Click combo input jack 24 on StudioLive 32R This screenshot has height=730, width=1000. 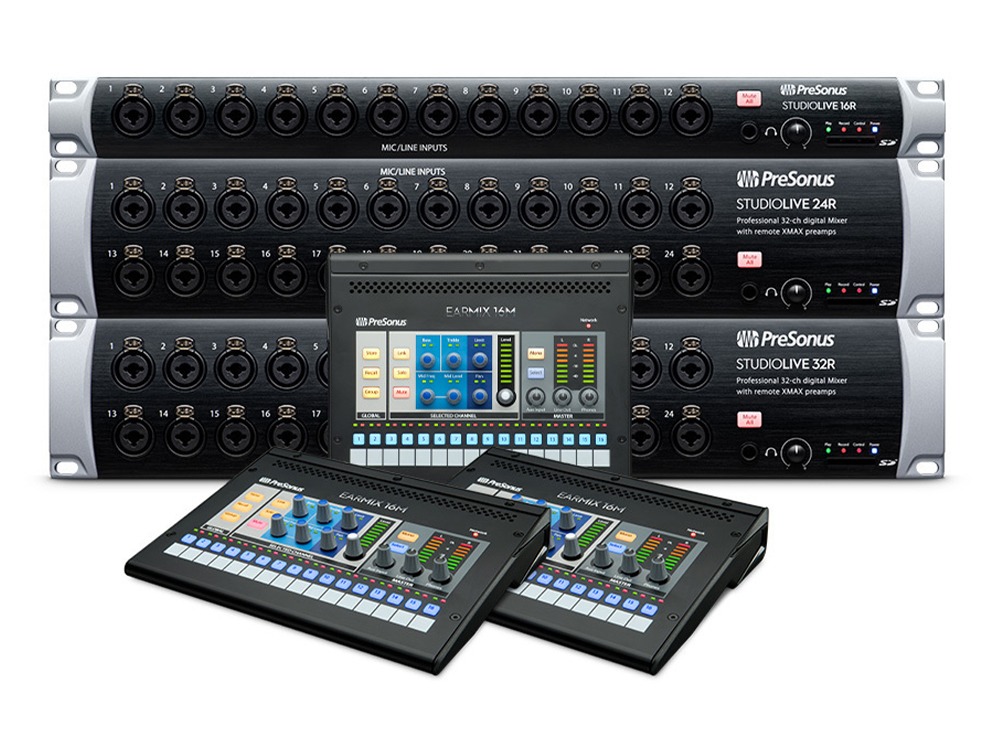coord(691,434)
